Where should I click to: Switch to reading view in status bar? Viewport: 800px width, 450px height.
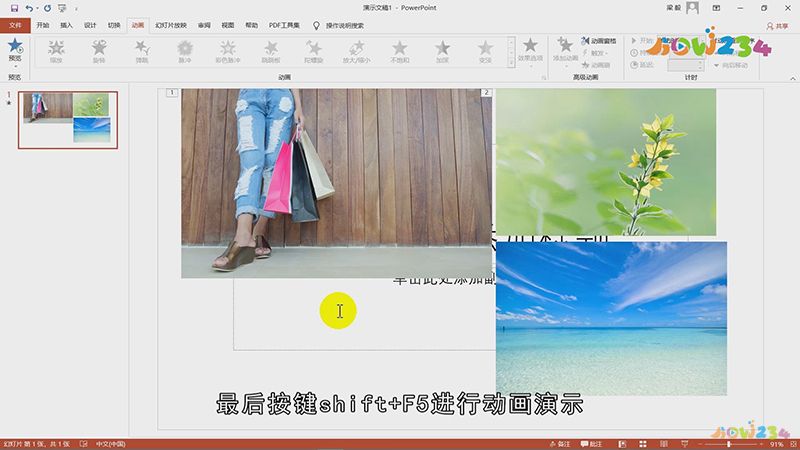(x=664, y=444)
